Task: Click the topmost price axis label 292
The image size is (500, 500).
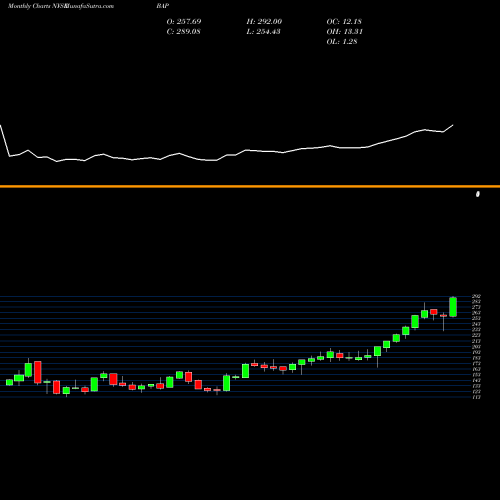Action: [476, 296]
